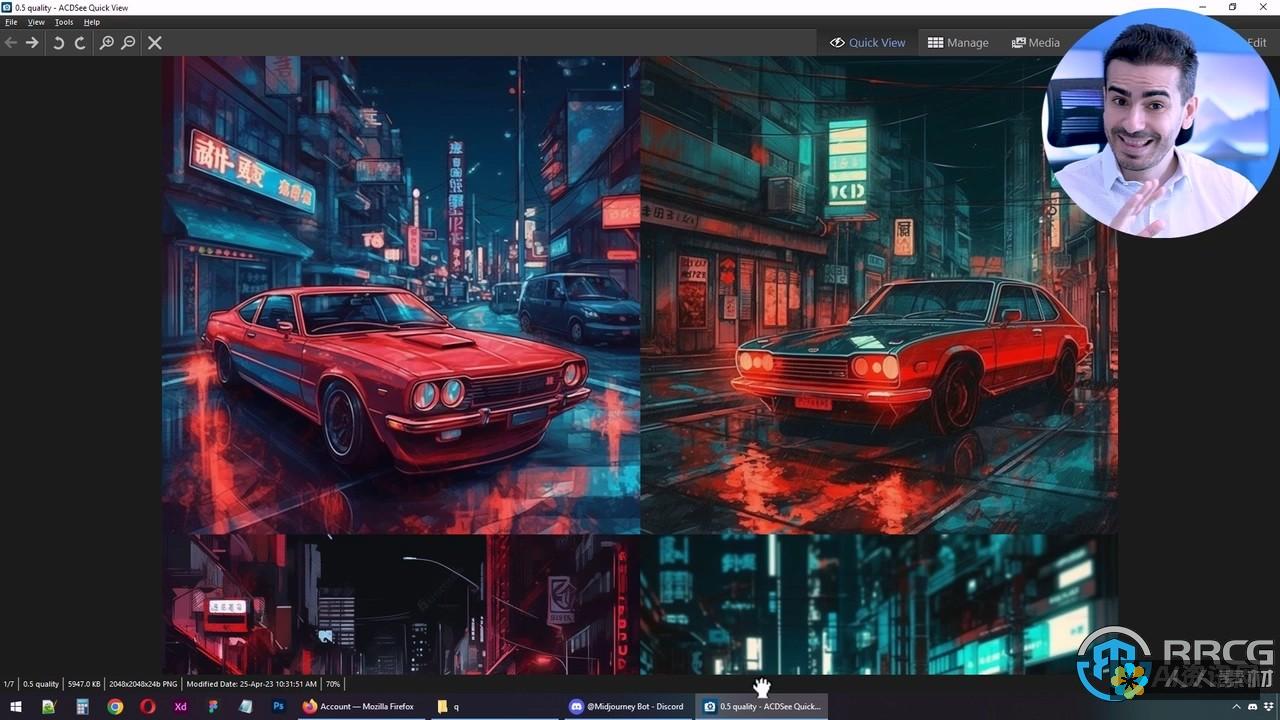The height and width of the screenshot is (720, 1280).
Task: Go to the previous image arrow
Action: pyautogui.click(x=11, y=42)
